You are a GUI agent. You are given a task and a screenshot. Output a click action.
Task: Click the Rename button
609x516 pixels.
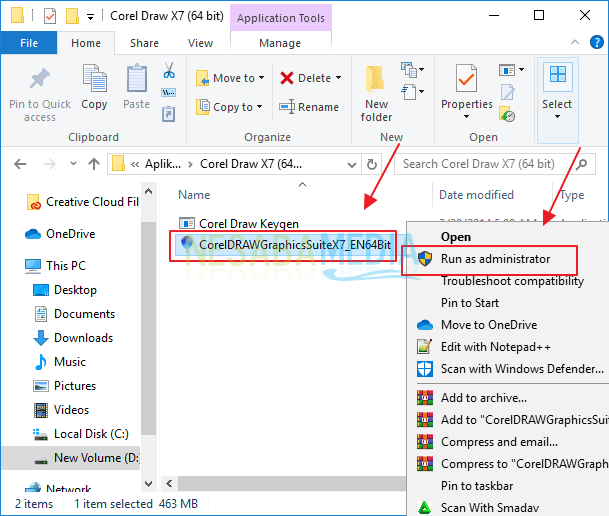(x=309, y=107)
